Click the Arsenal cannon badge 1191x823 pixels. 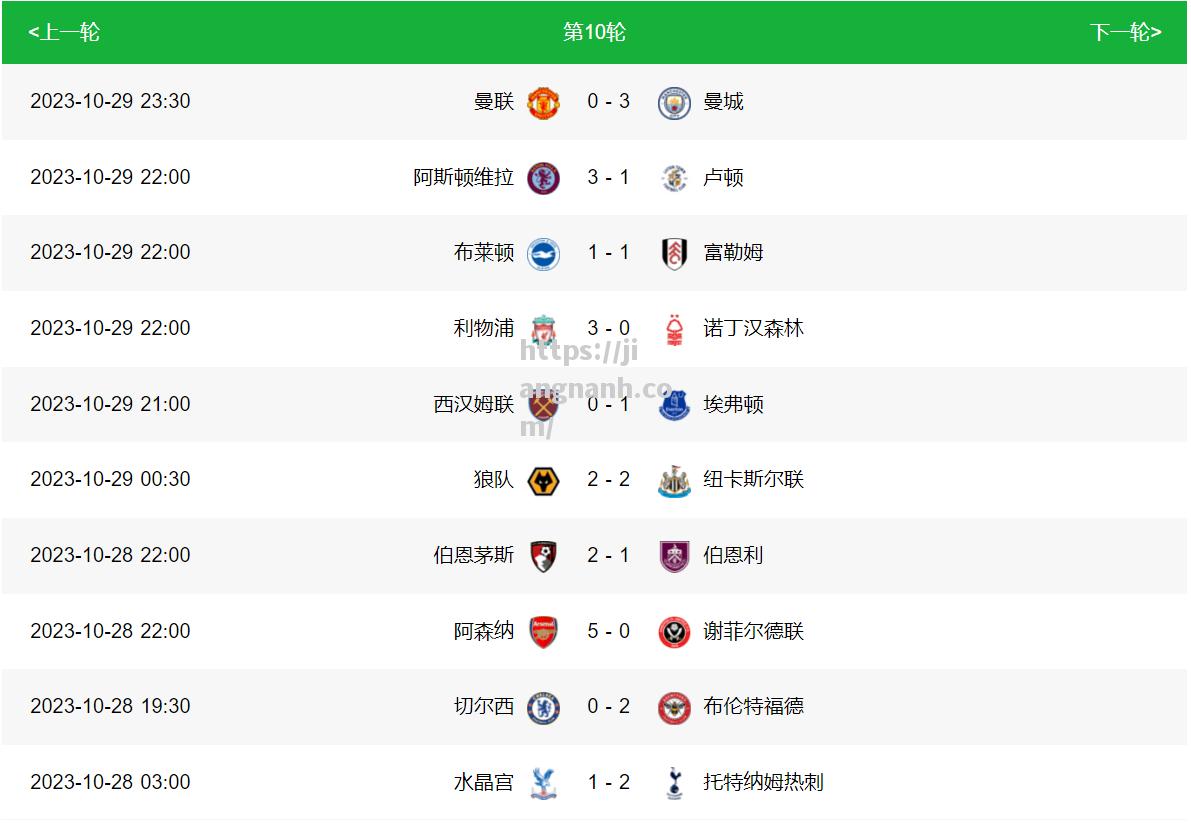tap(543, 632)
